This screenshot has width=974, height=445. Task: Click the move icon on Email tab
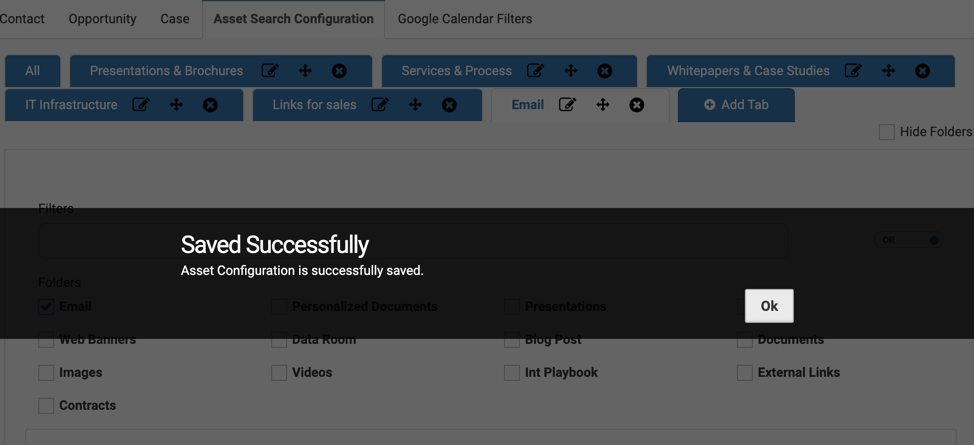(602, 105)
